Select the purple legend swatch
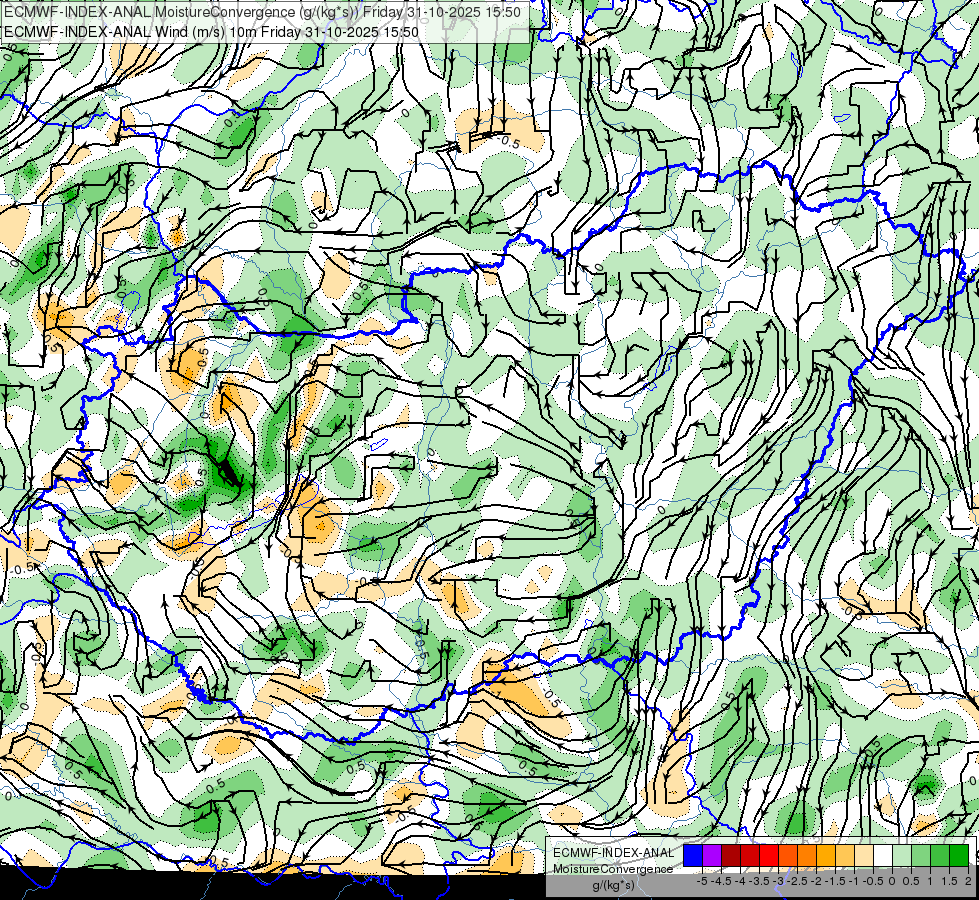 tap(712, 855)
